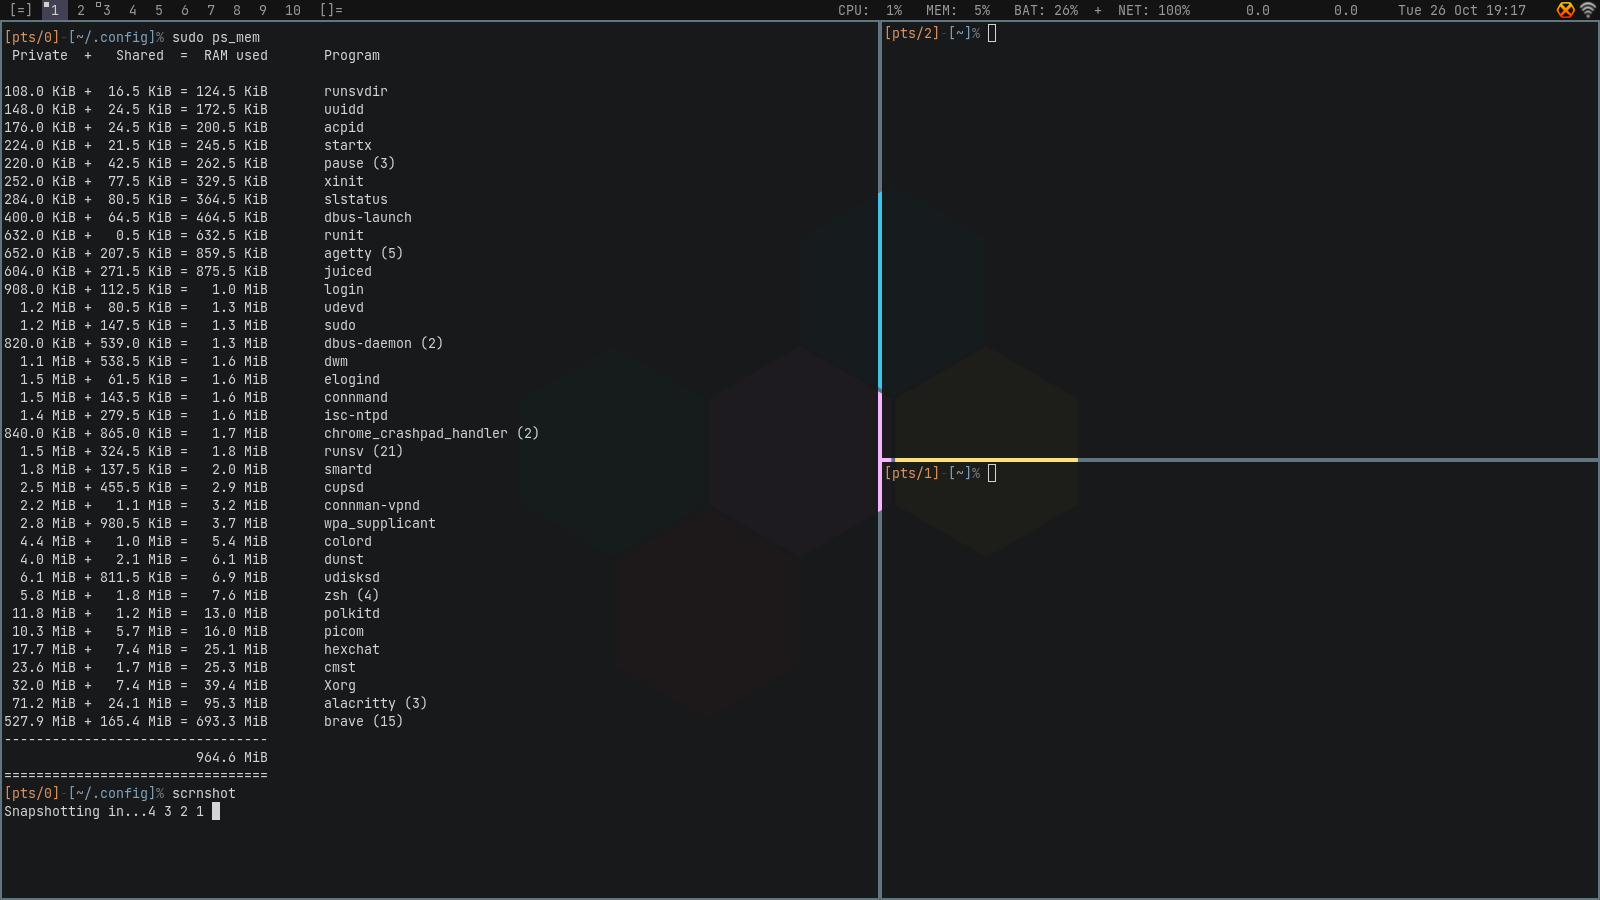The image size is (1600, 900).
Task: Click the 'hexchat' program name
Action: 352,650
